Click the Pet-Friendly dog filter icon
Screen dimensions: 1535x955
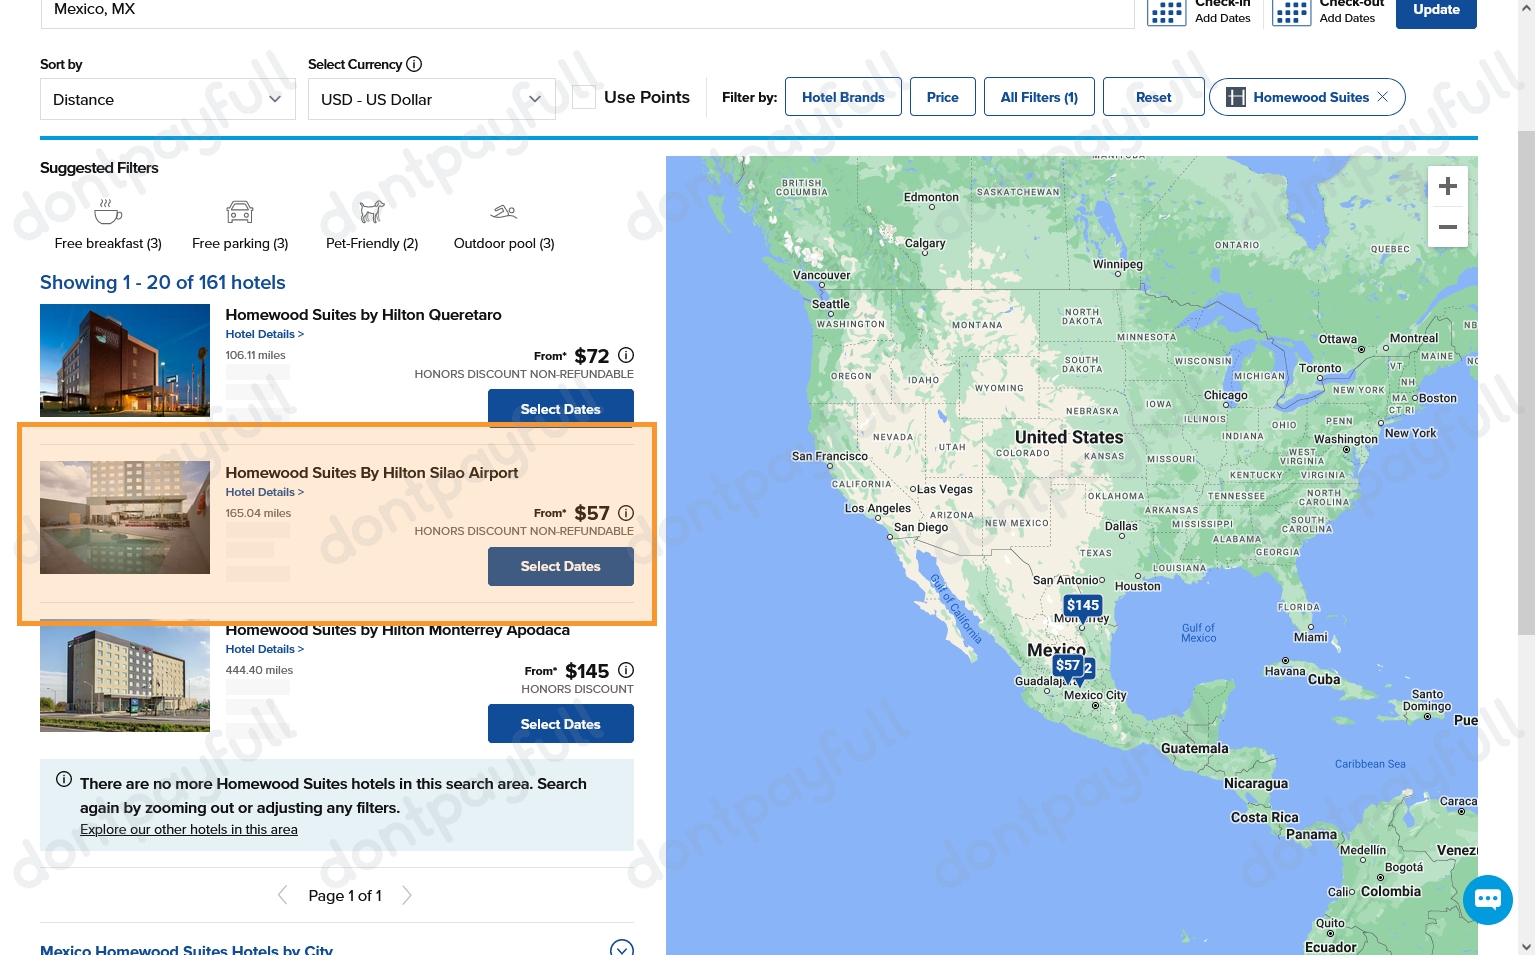click(371, 212)
